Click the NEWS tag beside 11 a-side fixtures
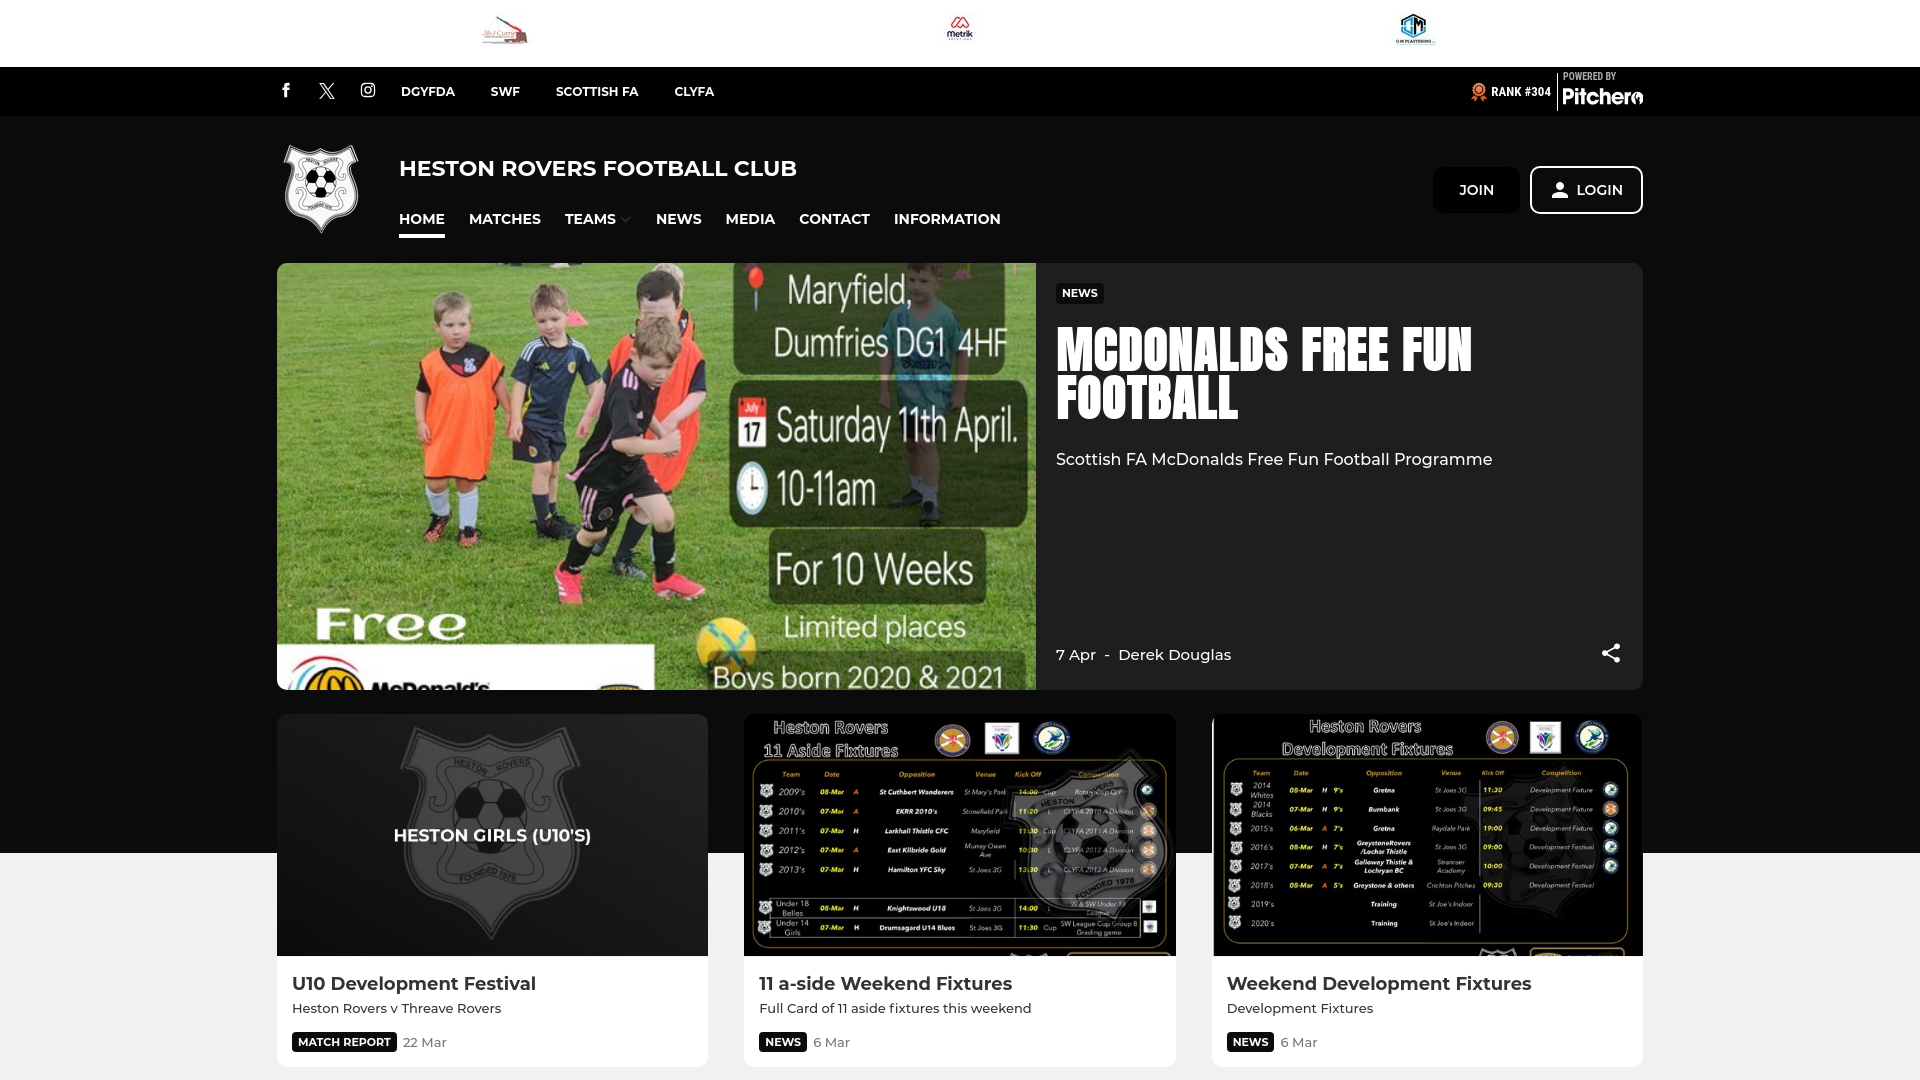The image size is (1920, 1080). point(783,1042)
